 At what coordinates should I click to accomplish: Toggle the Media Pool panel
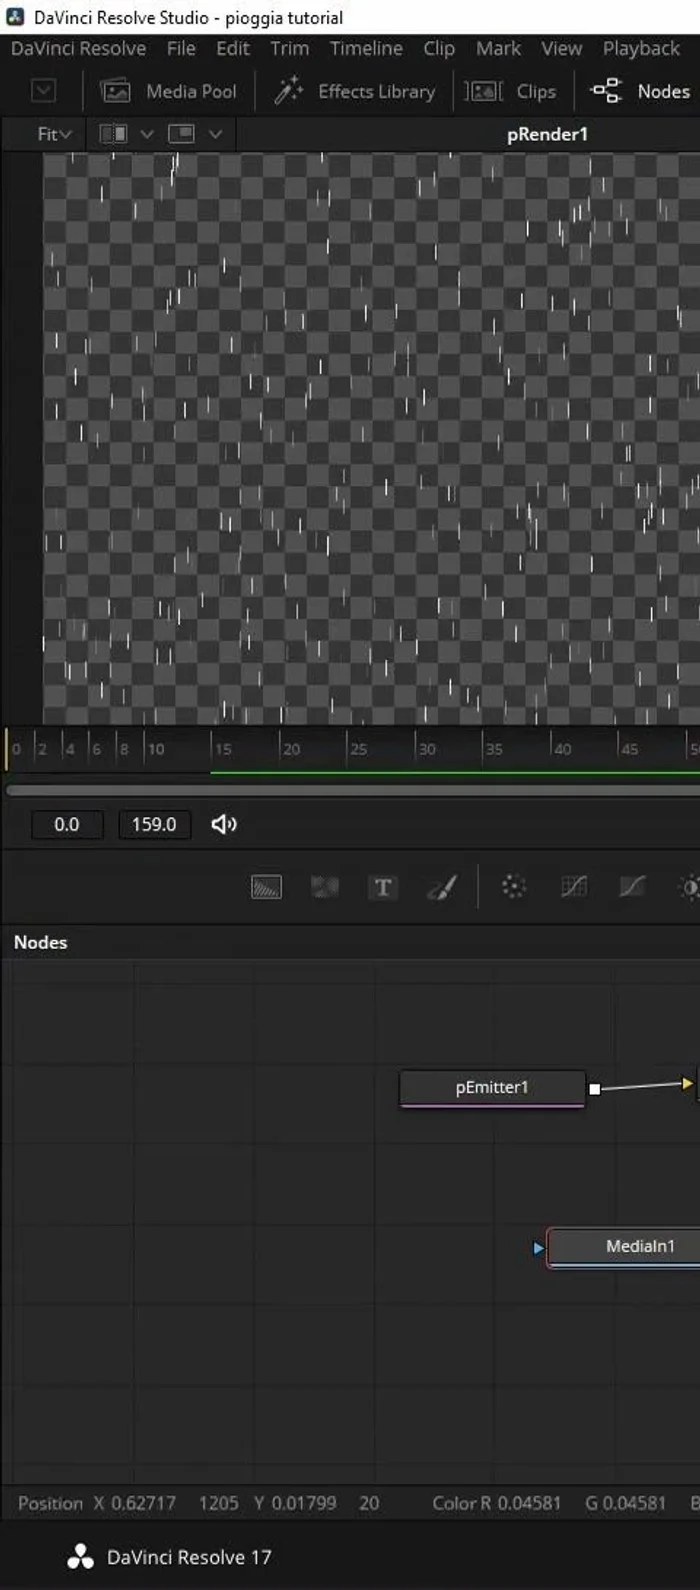[170, 91]
